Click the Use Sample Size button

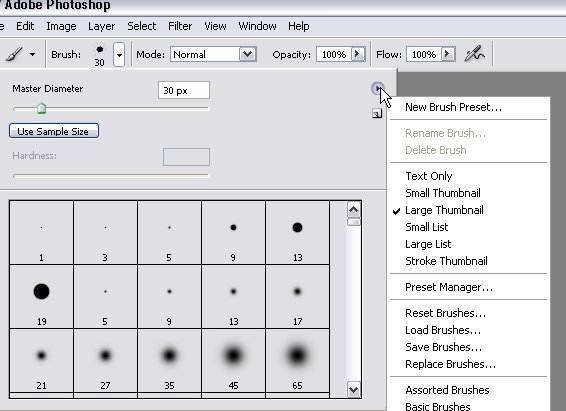[54, 131]
